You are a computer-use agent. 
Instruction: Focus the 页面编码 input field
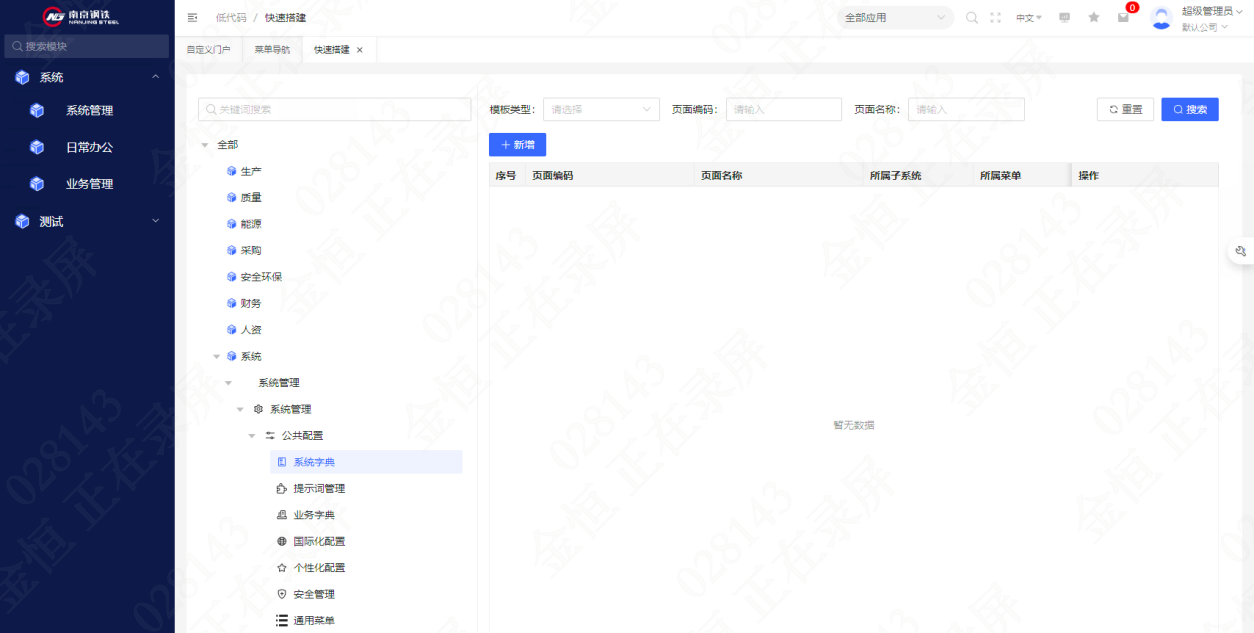[x=784, y=109]
